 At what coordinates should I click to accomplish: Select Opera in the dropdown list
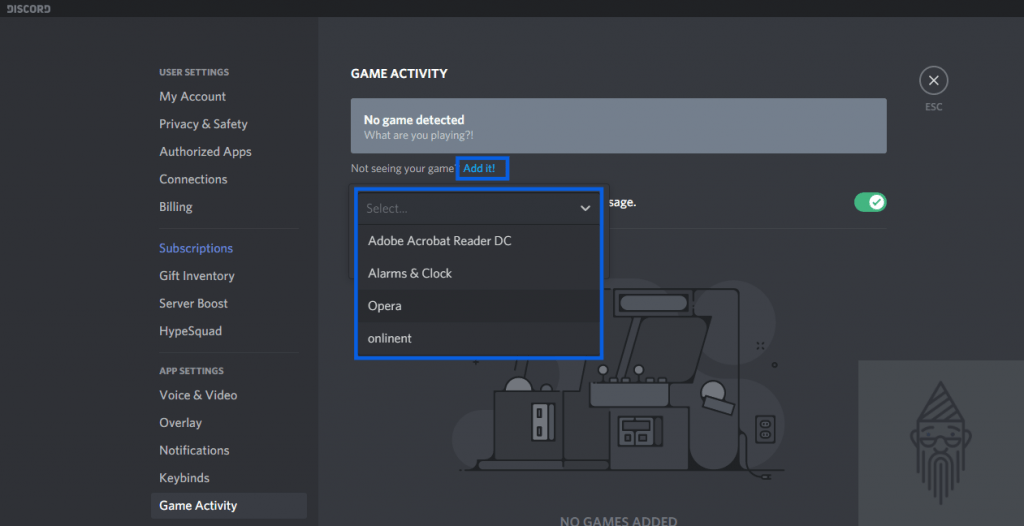click(478, 306)
